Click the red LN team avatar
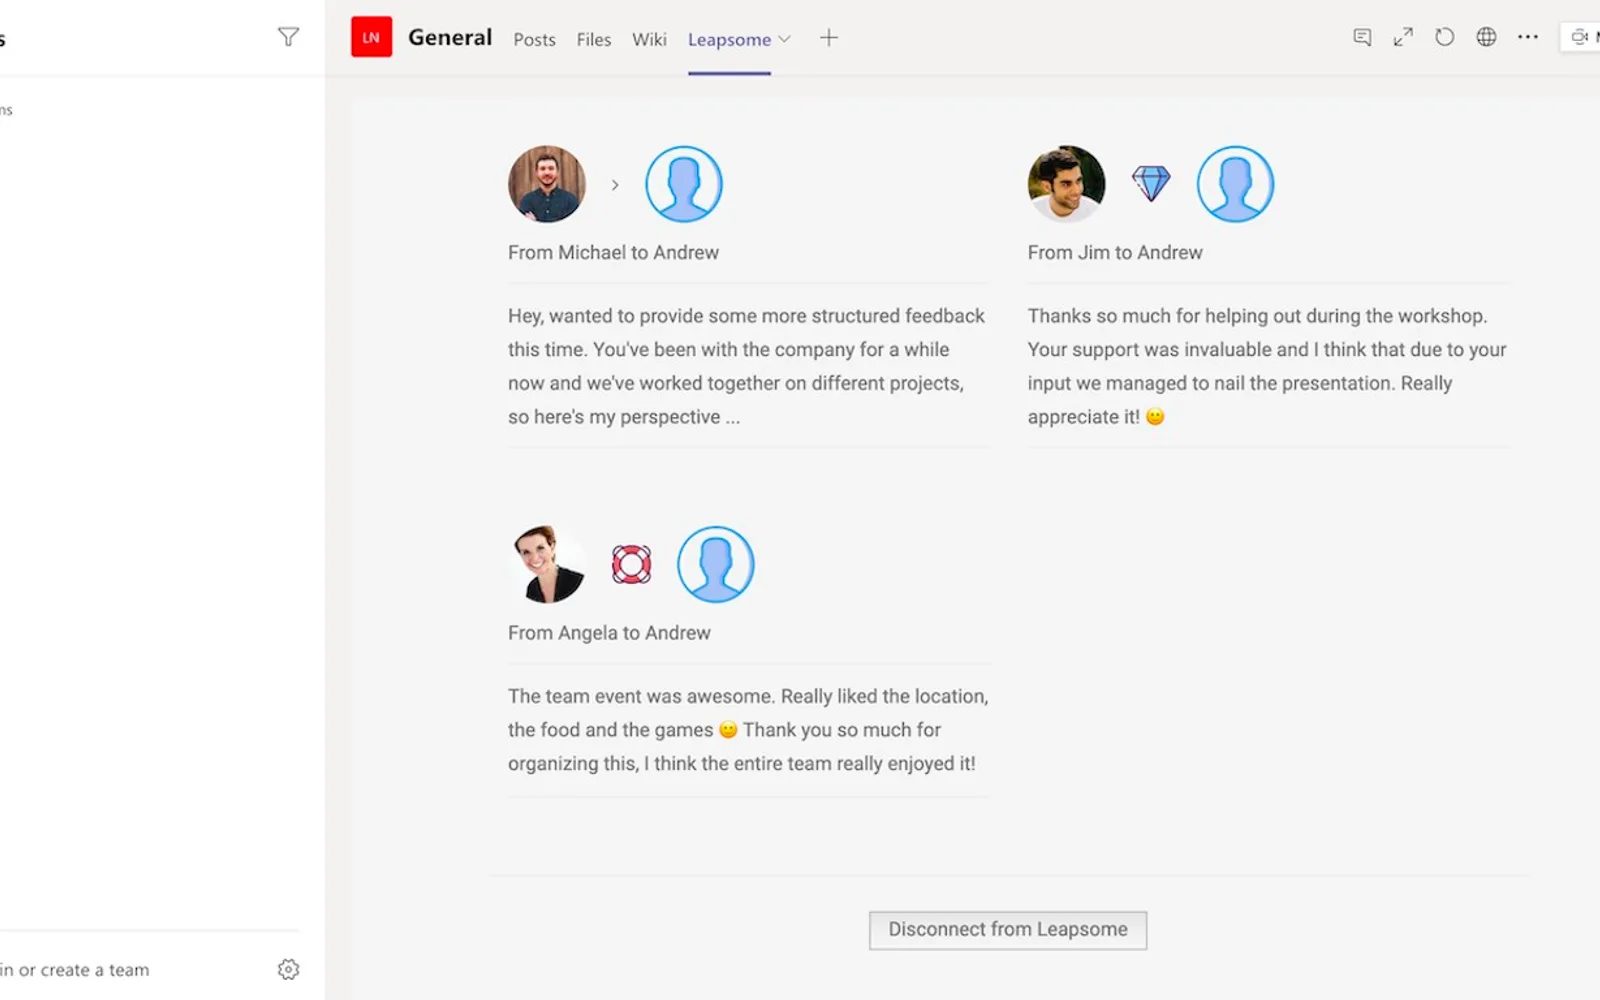The image size is (1600, 1000). [371, 37]
